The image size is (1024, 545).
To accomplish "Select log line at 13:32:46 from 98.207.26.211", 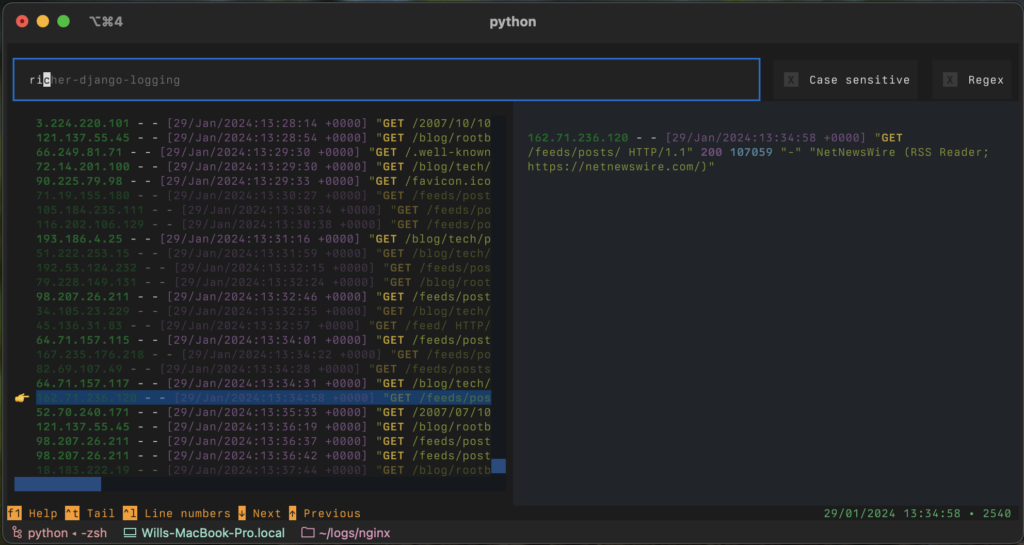I will (x=263, y=296).
